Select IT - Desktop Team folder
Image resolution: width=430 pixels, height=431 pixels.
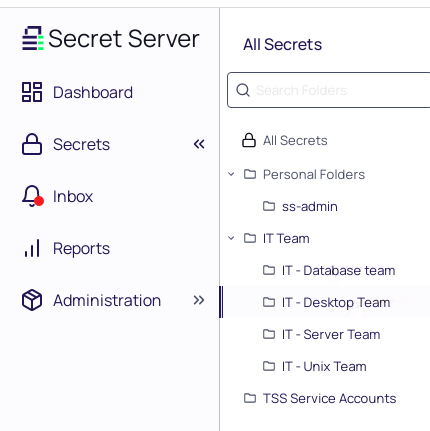click(x=336, y=302)
